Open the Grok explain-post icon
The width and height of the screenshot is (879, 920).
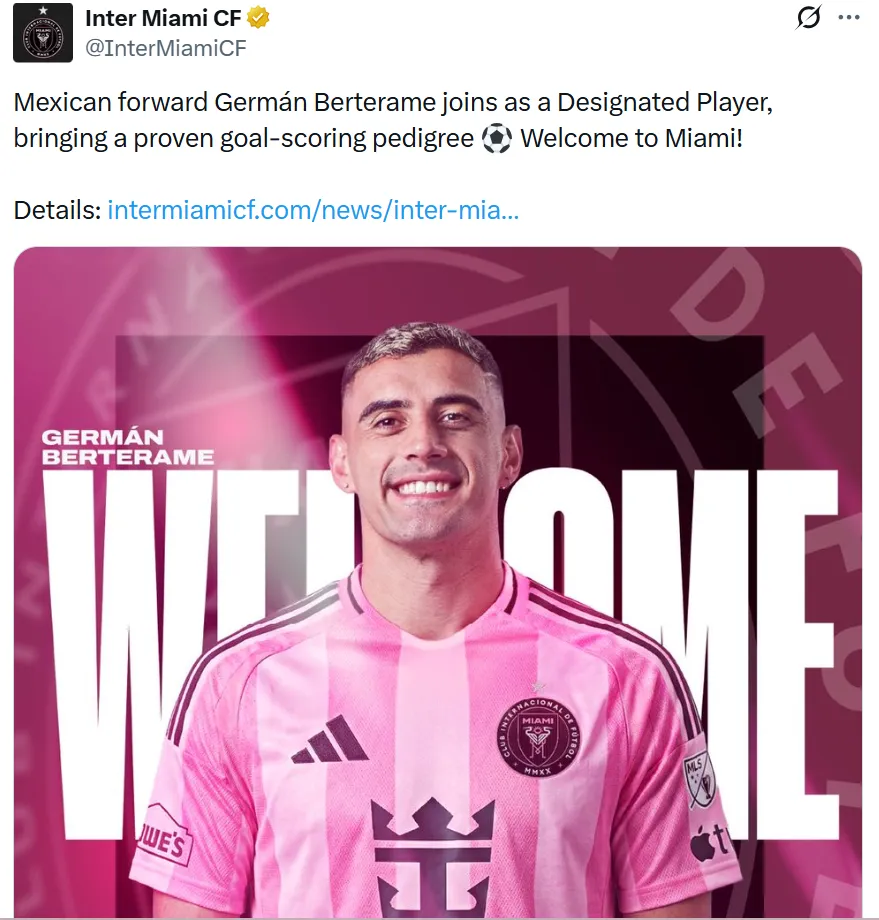point(808,17)
